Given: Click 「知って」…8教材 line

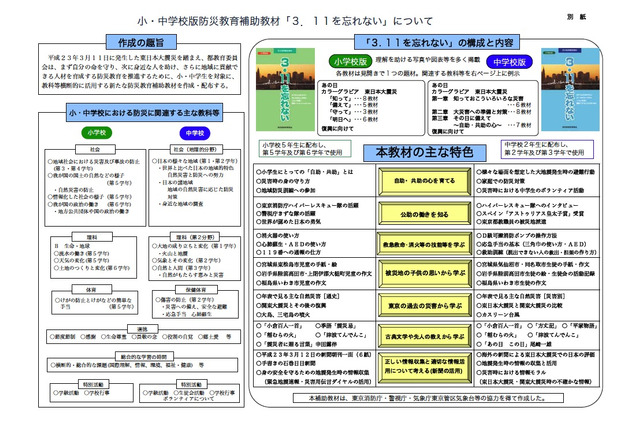Looking at the screenshot, I should click(354, 98).
